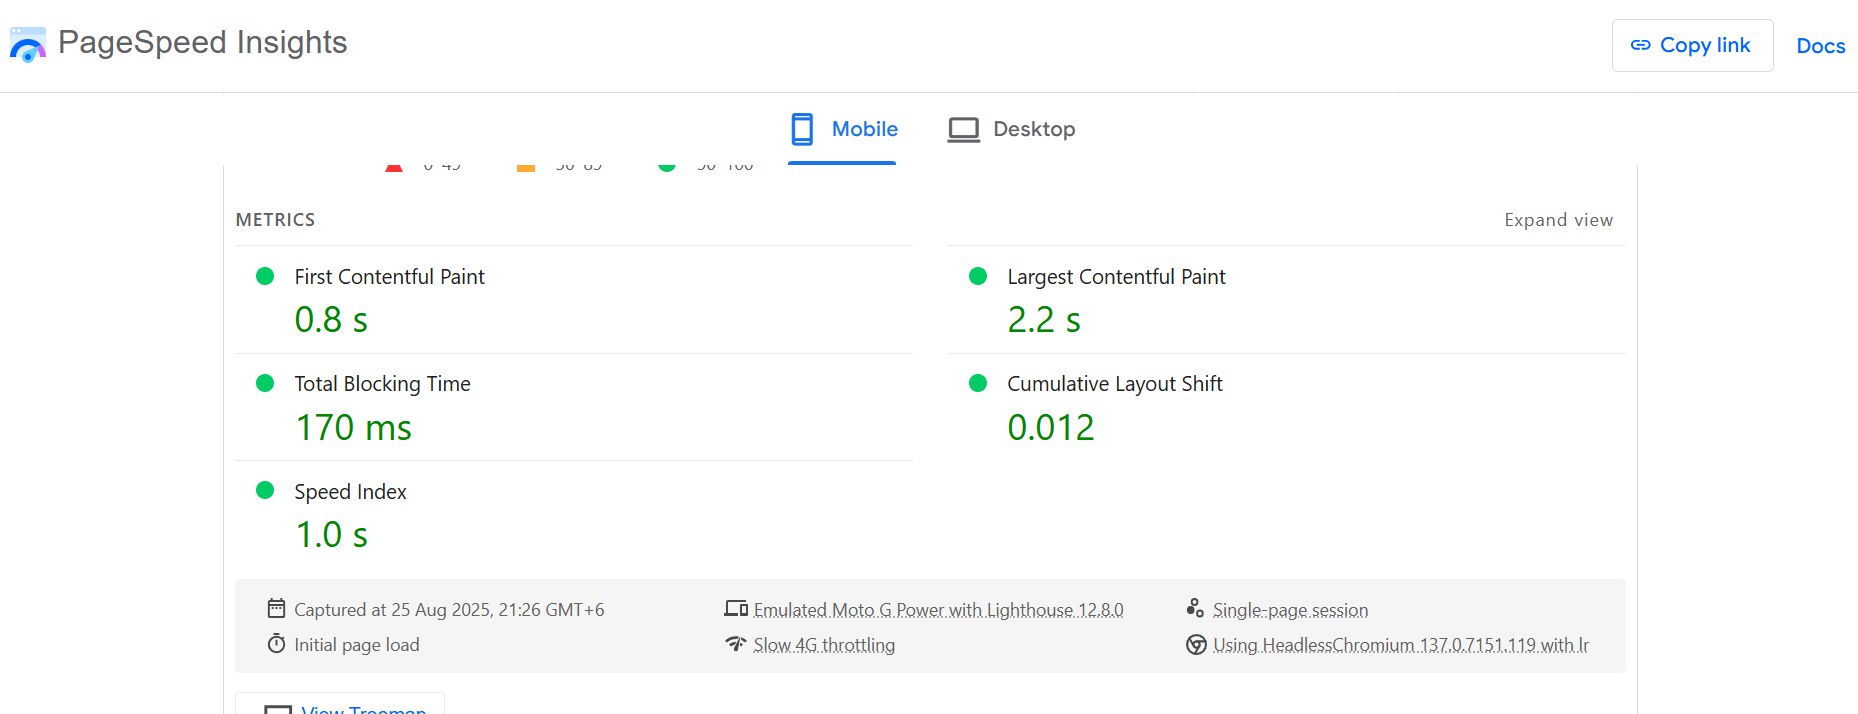Click the Speed Index label
The image size is (1858, 714).
point(350,492)
